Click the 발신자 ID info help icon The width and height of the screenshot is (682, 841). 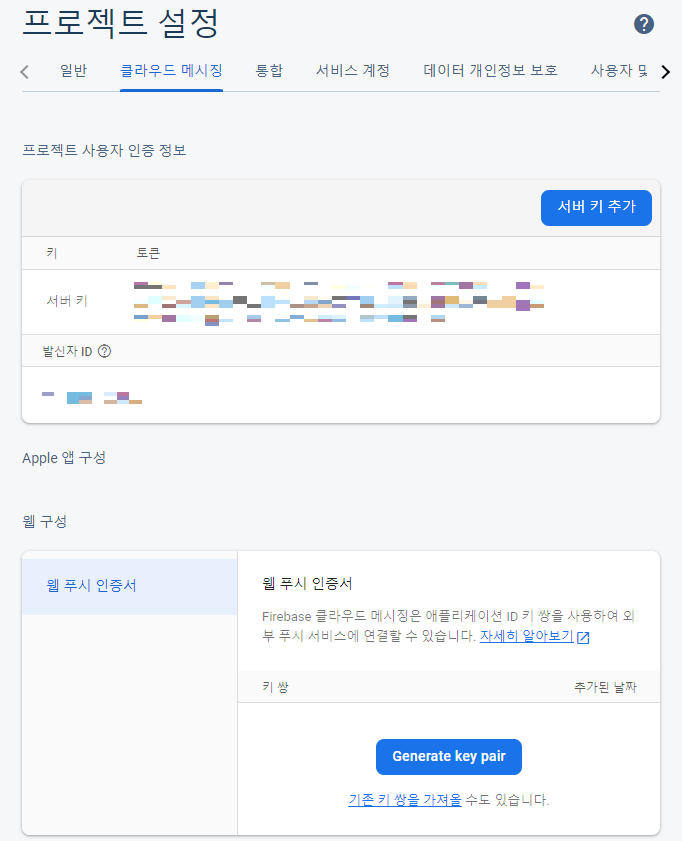(105, 351)
